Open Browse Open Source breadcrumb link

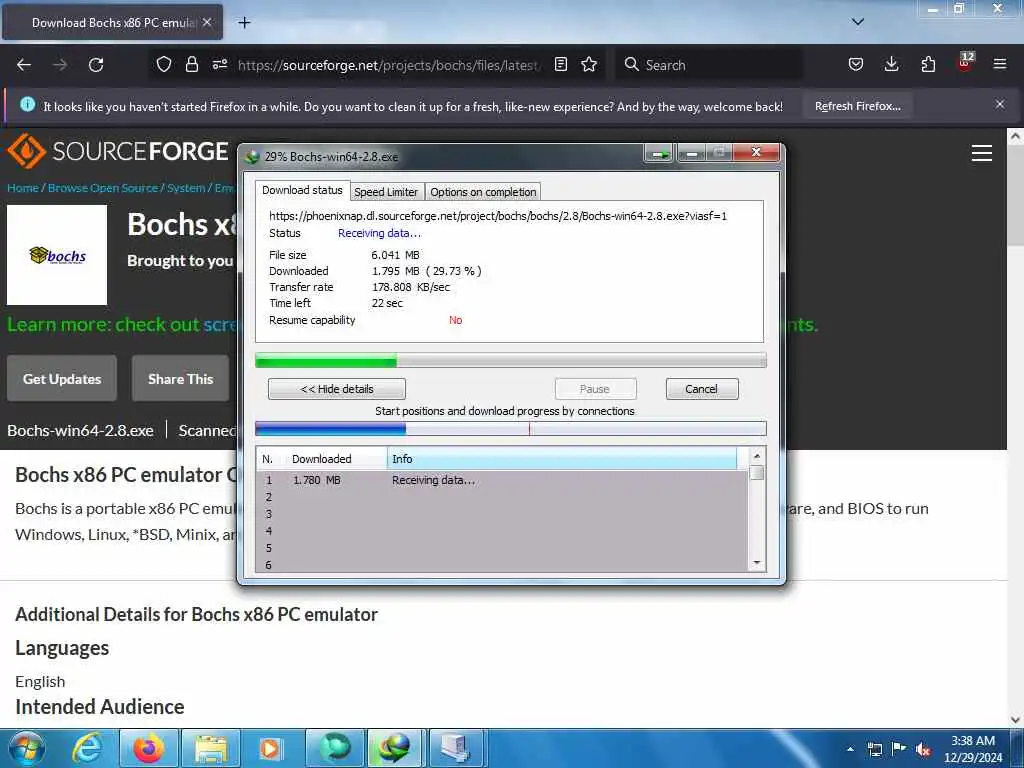pos(103,188)
